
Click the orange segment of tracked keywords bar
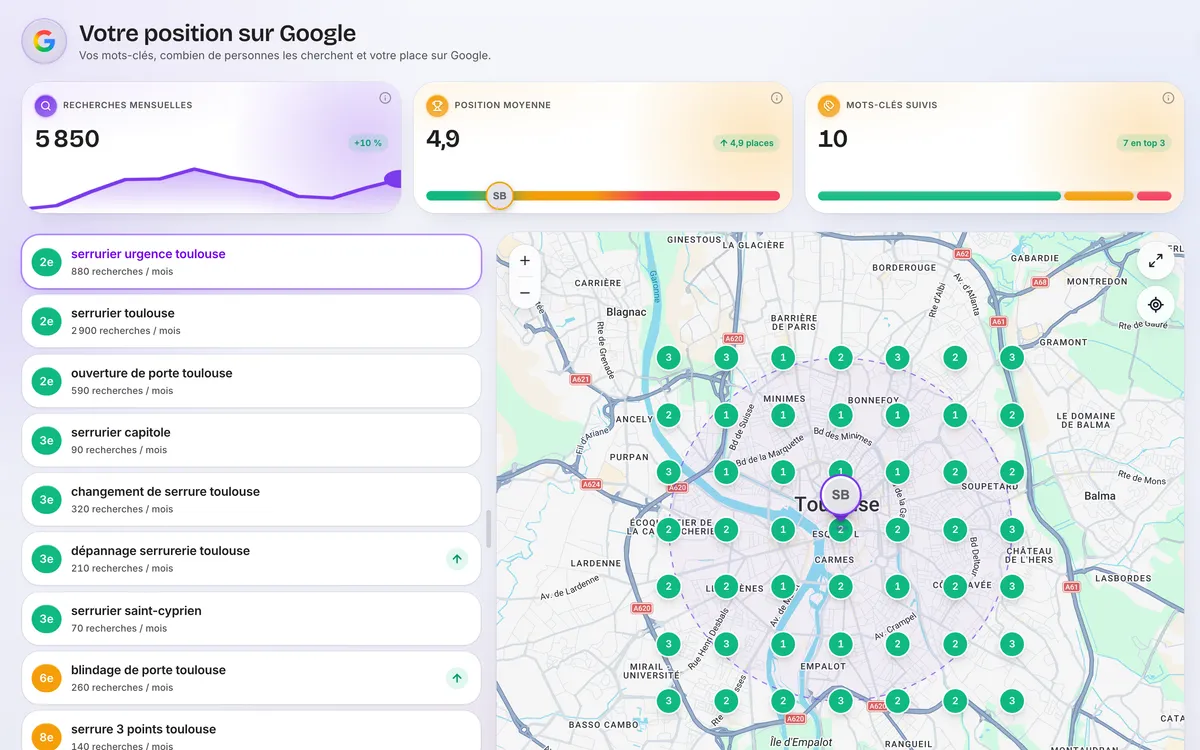tap(1099, 196)
